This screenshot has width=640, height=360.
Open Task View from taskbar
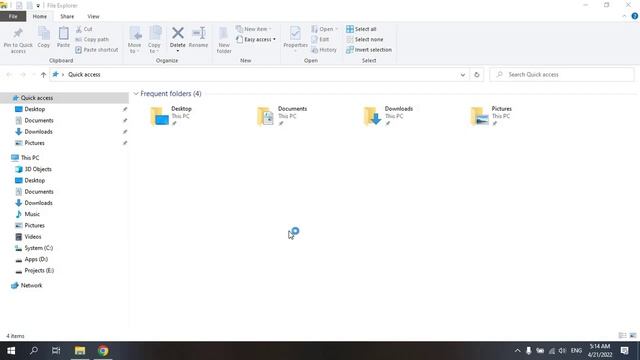pos(56,351)
